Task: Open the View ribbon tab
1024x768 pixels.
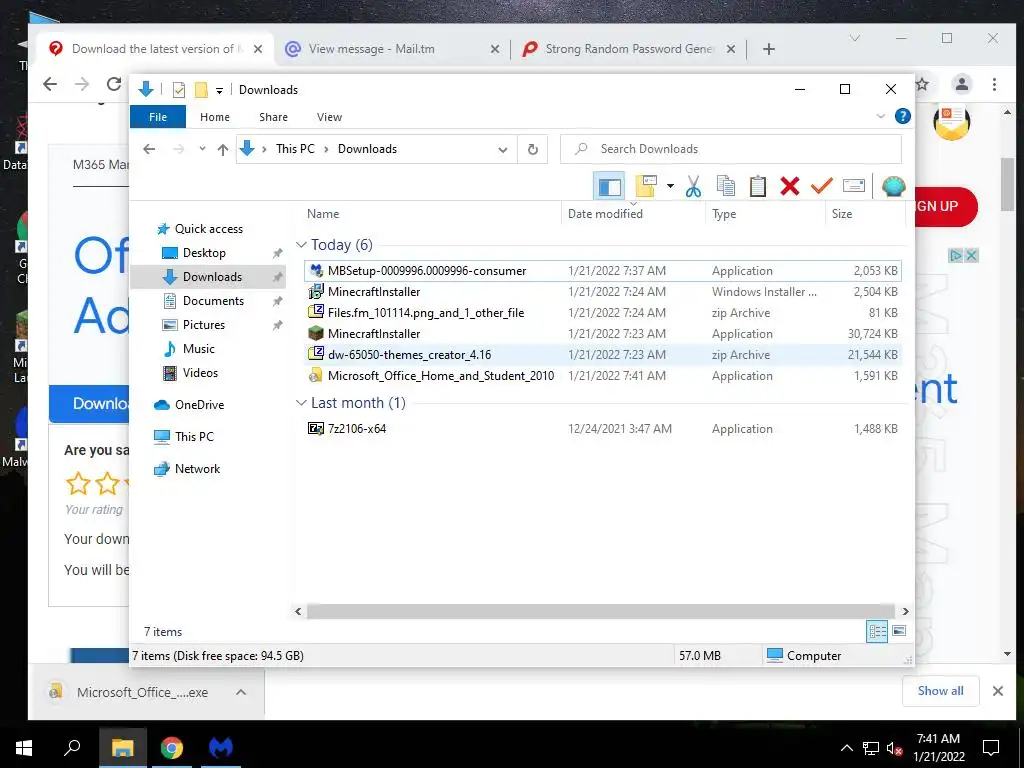Action: coord(329,117)
